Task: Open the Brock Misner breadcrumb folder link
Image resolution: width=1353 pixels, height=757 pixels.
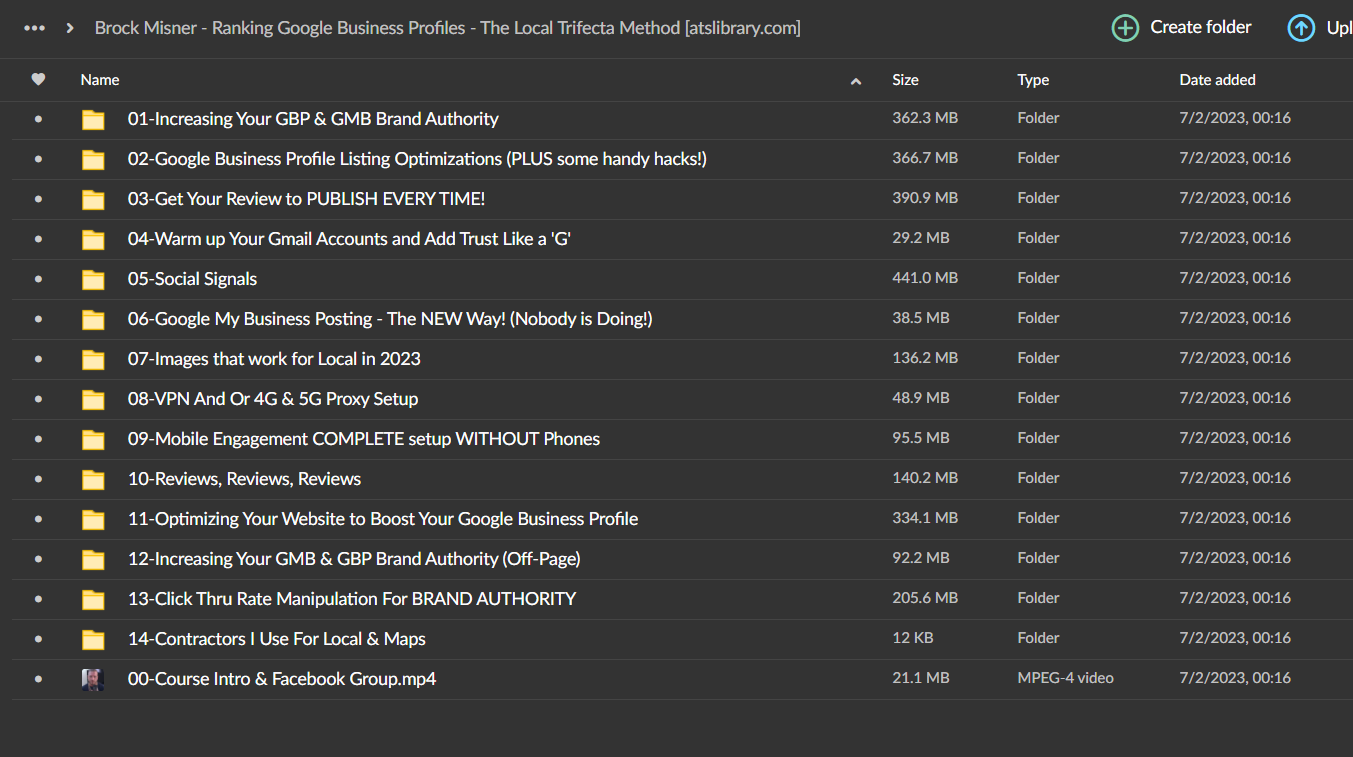Action: click(447, 28)
